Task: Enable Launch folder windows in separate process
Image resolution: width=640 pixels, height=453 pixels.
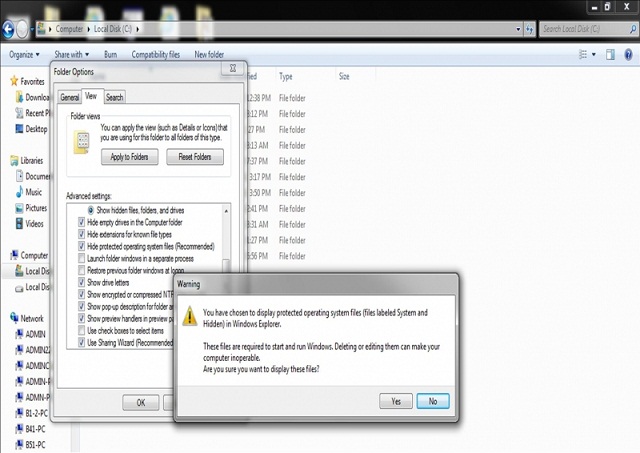Action: (82, 258)
